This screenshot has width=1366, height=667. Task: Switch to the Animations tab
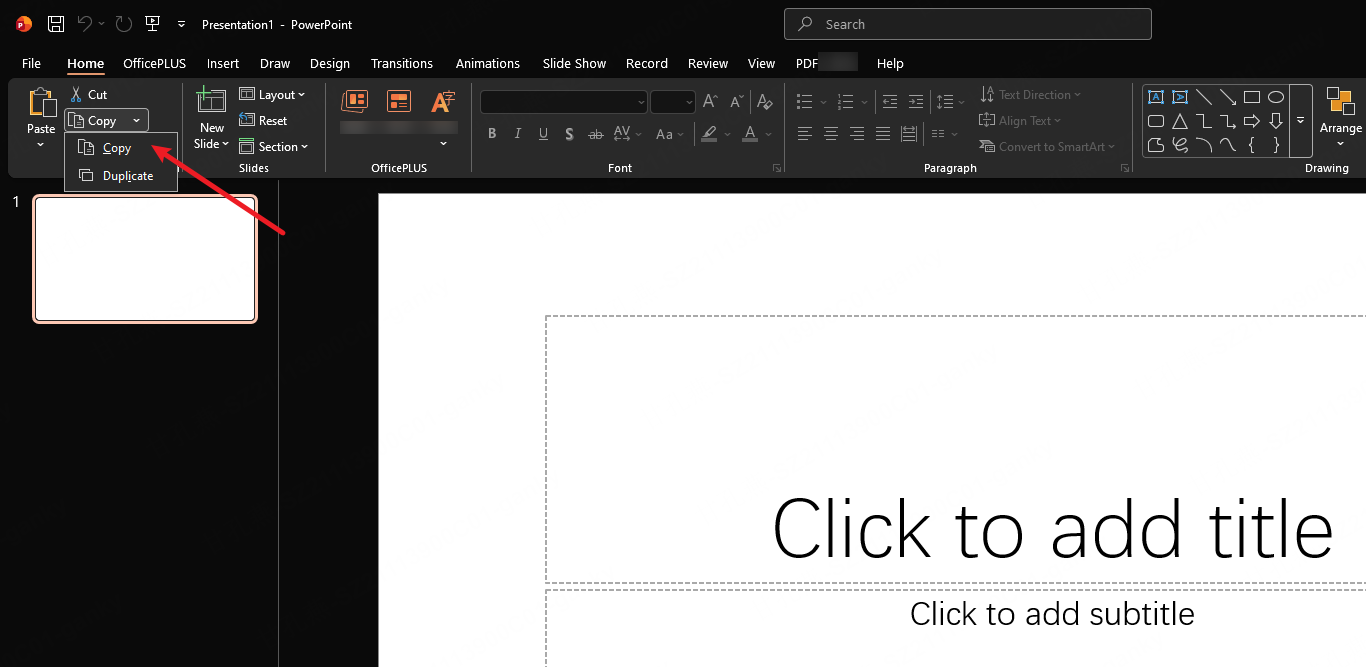tap(488, 63)
